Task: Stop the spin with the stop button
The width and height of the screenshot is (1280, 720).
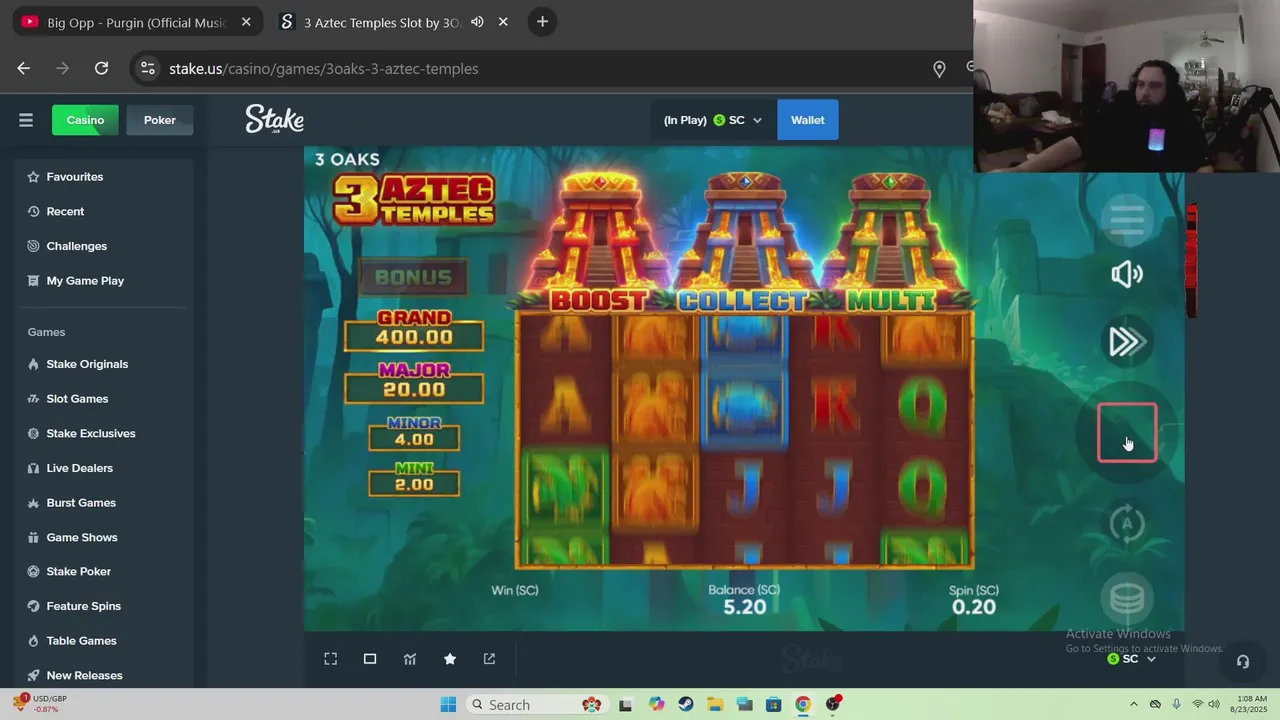Action: click(x=1127, y=433)
